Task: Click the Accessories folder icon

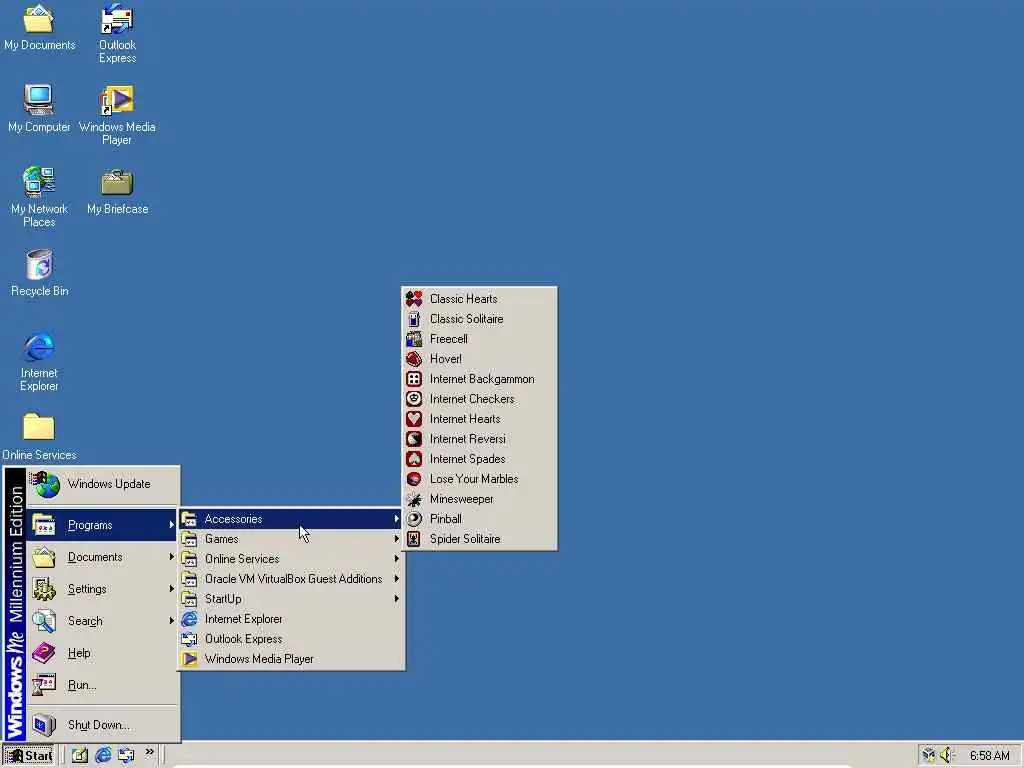Action: click(x=189, y=519)
